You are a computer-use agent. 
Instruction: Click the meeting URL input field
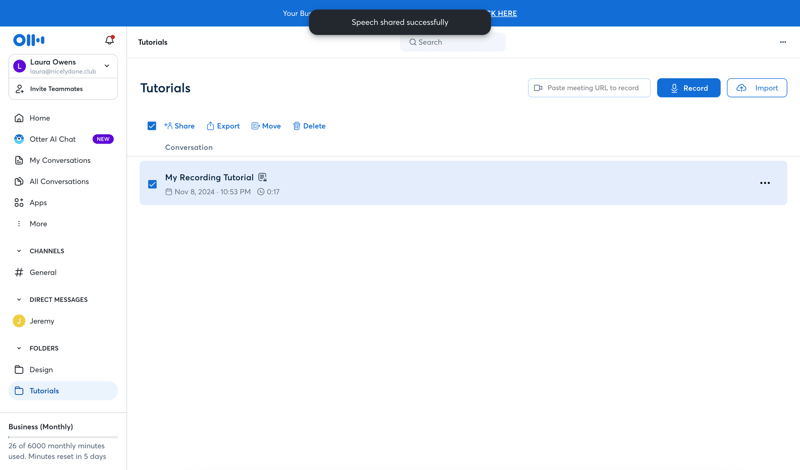(592, 88)
